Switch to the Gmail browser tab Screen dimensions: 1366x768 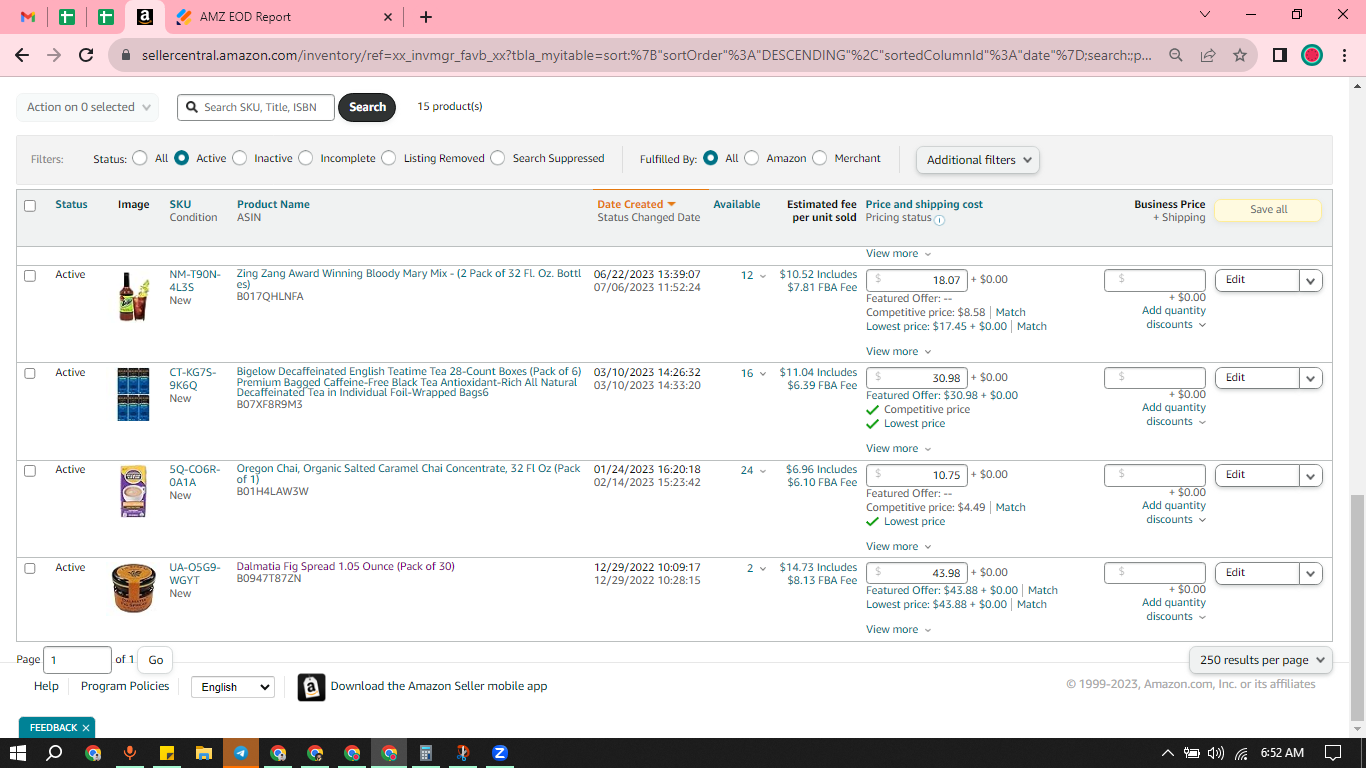point(28,17)
